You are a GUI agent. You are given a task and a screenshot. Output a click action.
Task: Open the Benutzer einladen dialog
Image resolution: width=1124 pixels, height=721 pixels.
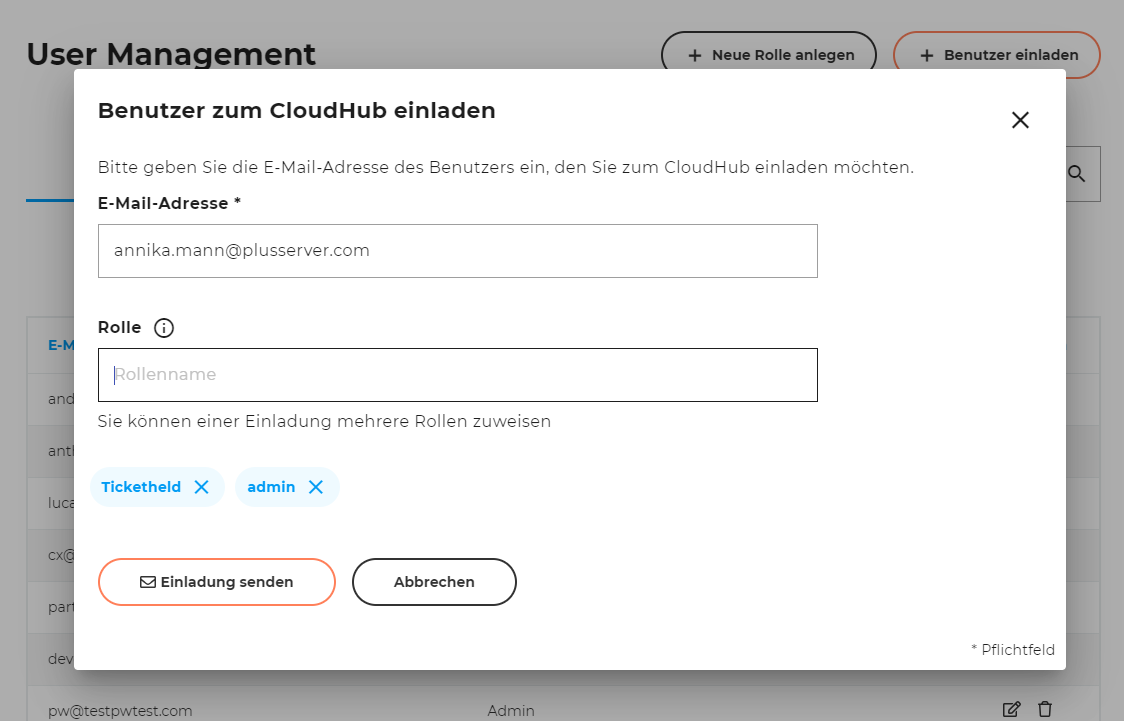tap(996, 55)
